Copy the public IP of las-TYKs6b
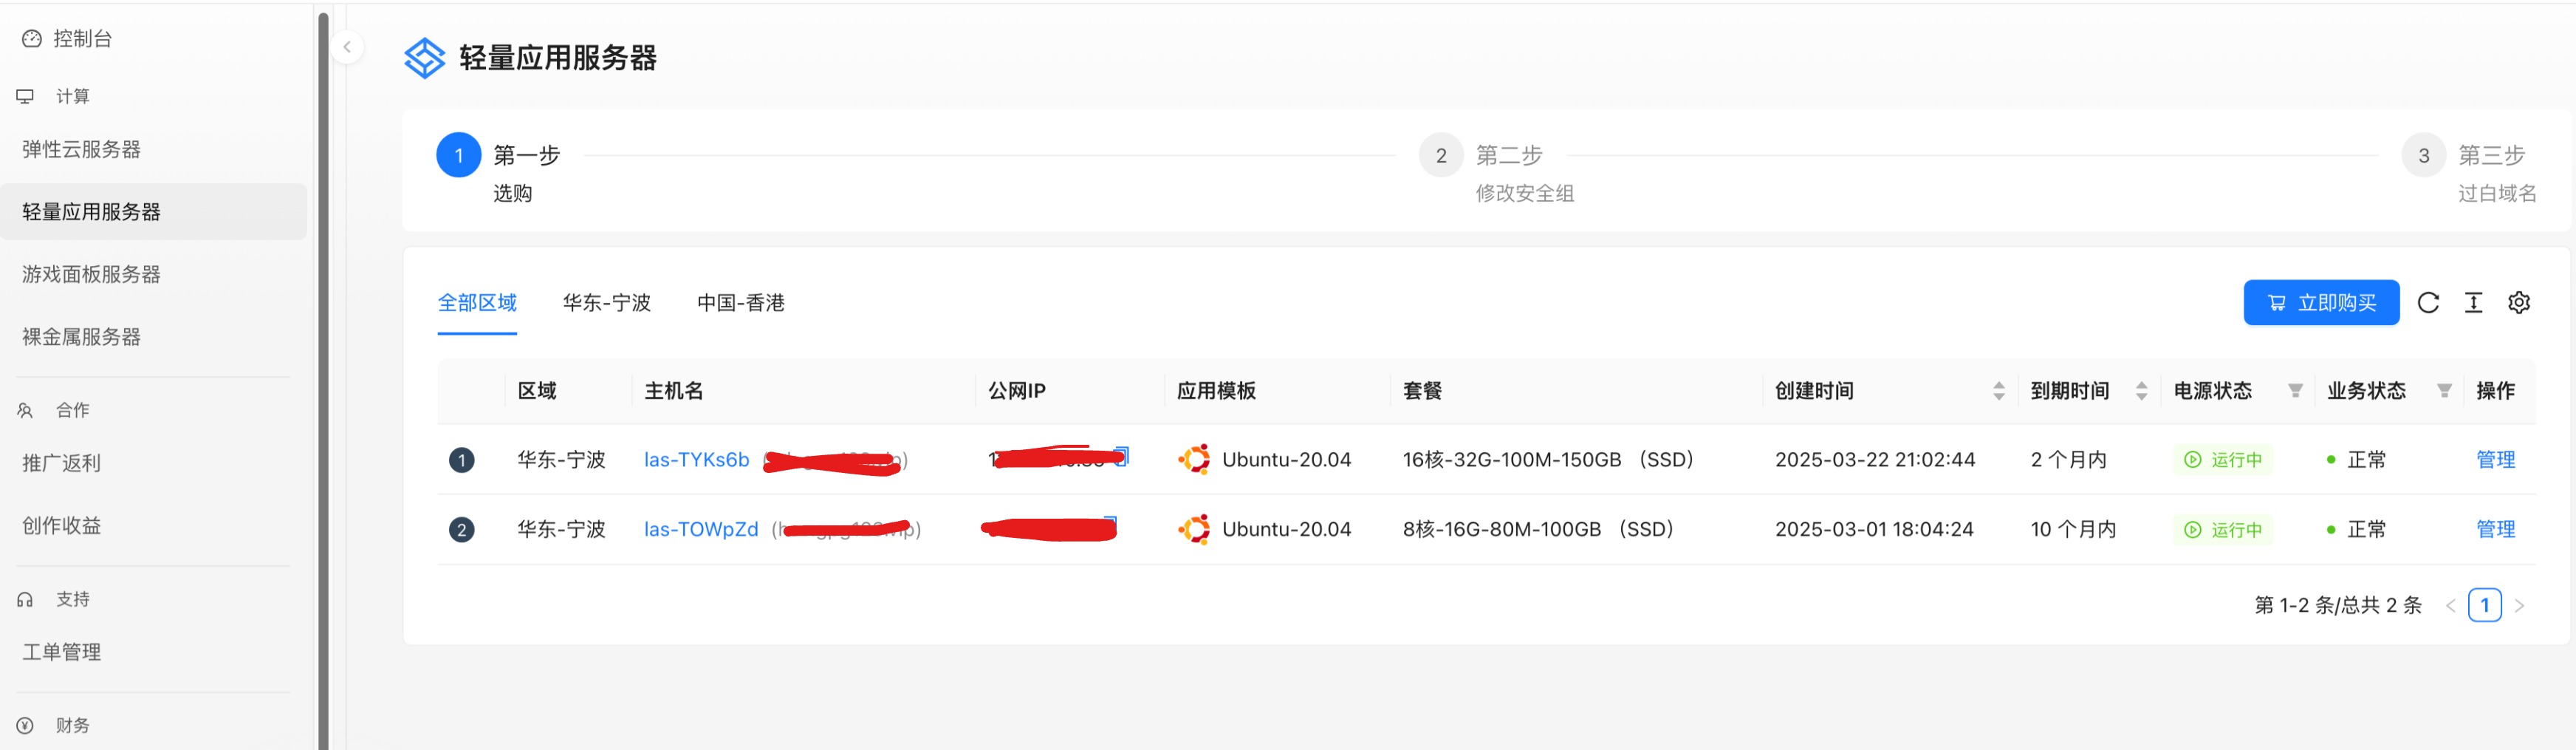Image resolution: width=2576 pixels, height=750 pixels. pos(1122,456)
